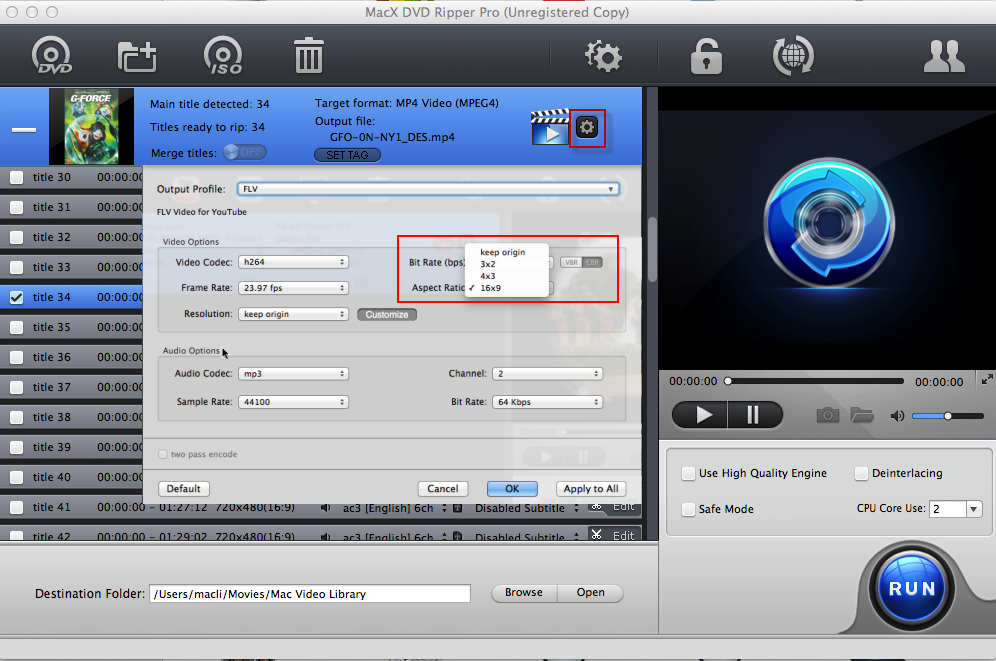This screenshot has height=661, width=996.
Task: Click the unlock register icon
Action: 706,56
